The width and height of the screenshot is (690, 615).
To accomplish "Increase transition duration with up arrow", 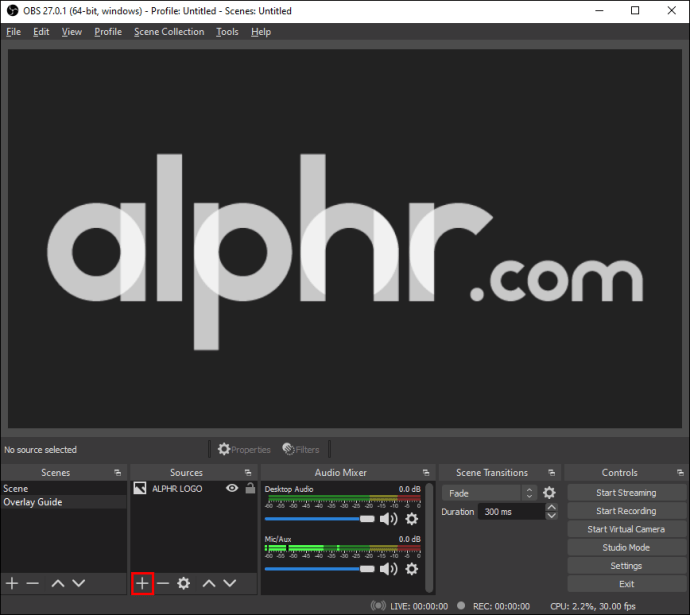I will [551, 507].
